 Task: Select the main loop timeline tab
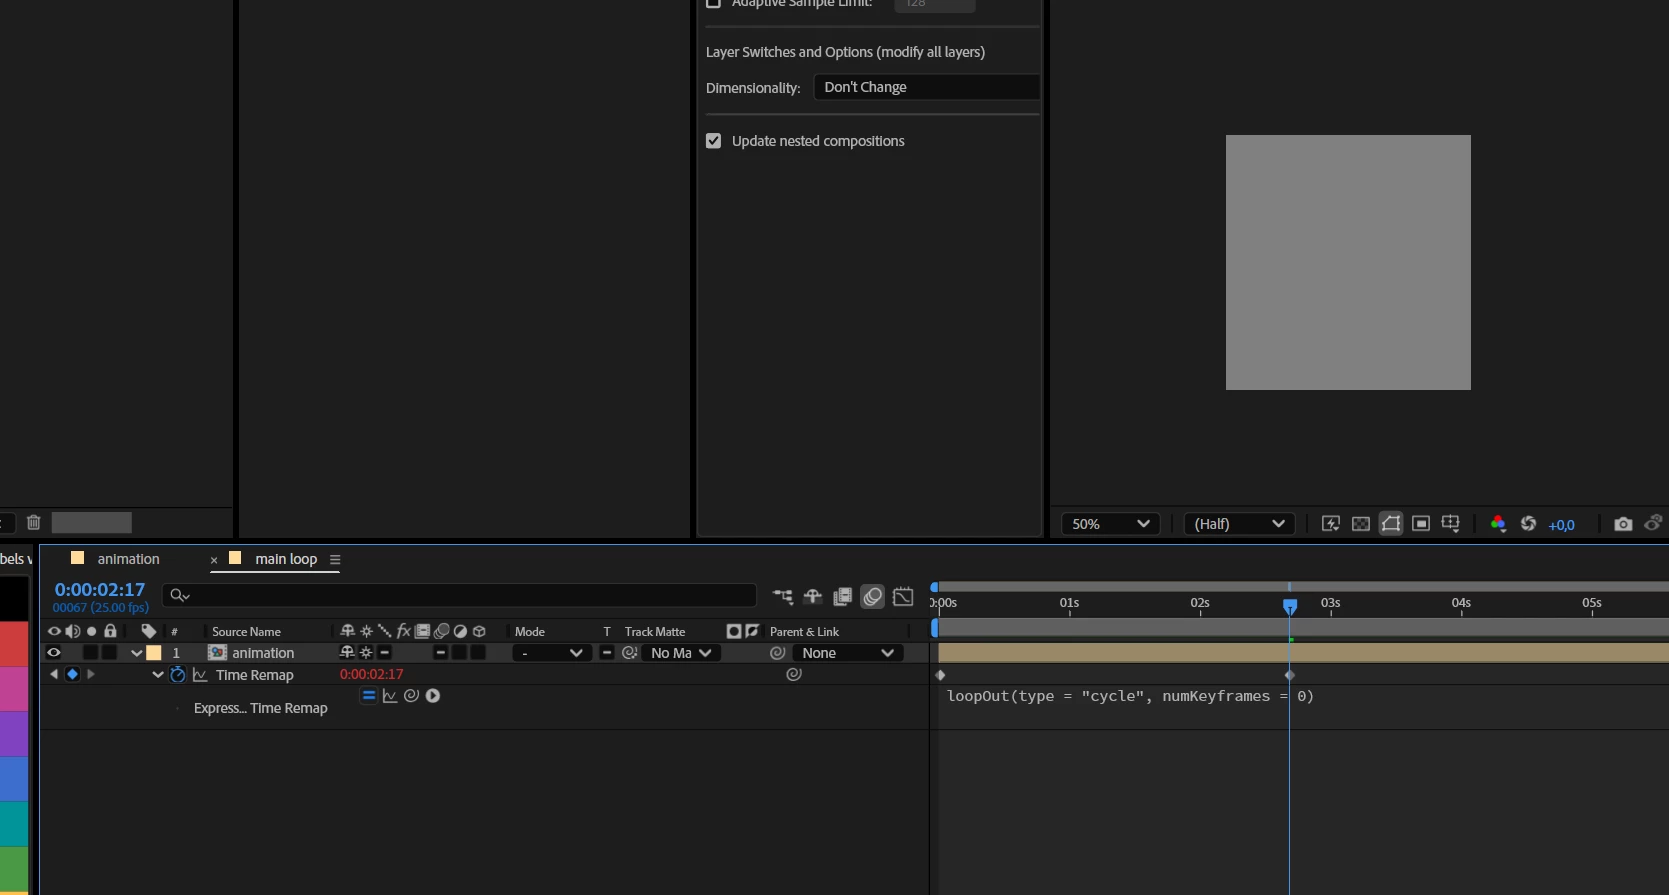click(286, 559)
